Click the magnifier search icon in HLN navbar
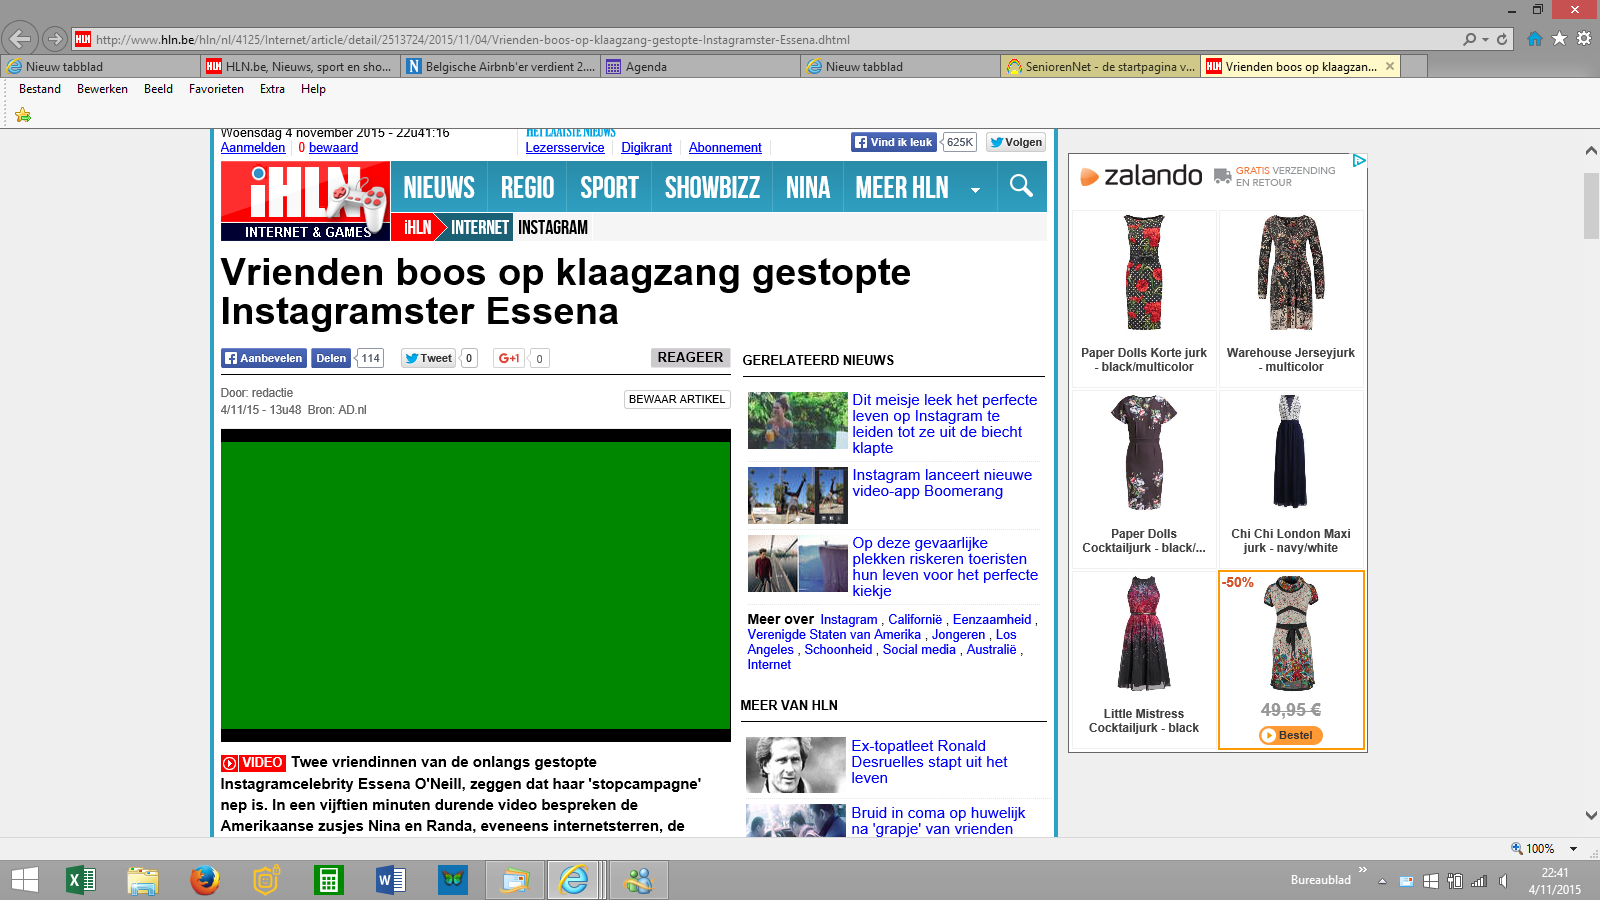Screen dimensions: 1600x900 point(1021,186)
